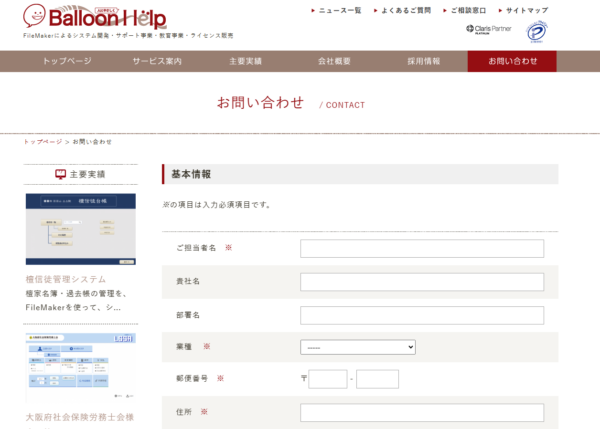
Task: Focus the 部署名 input field
Action: [x=422, y=315]
